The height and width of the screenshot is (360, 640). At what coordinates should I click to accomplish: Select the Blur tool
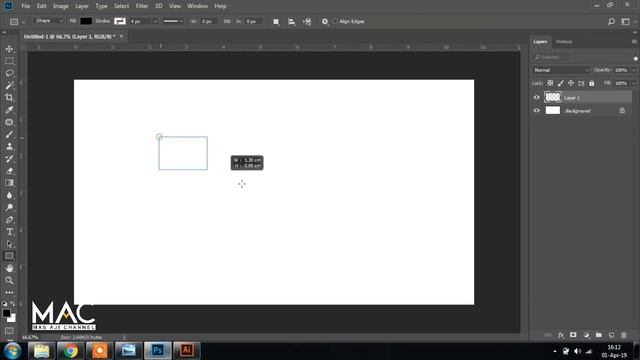[x=9, y=195]
